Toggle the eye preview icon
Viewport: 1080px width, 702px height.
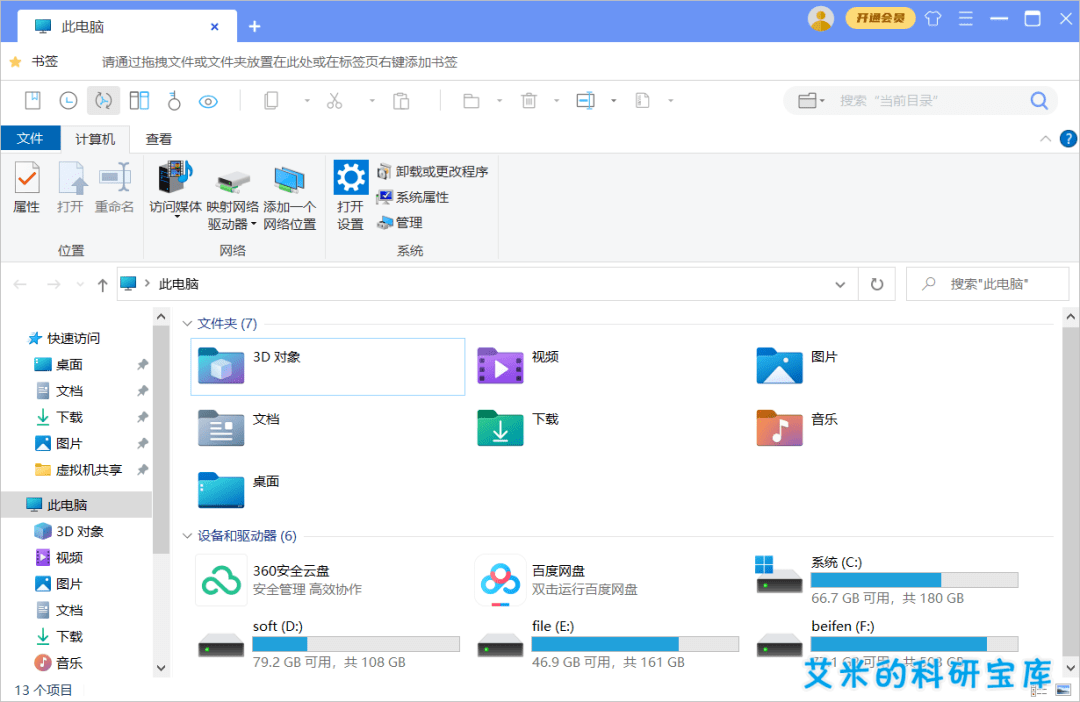click(208, 101)
